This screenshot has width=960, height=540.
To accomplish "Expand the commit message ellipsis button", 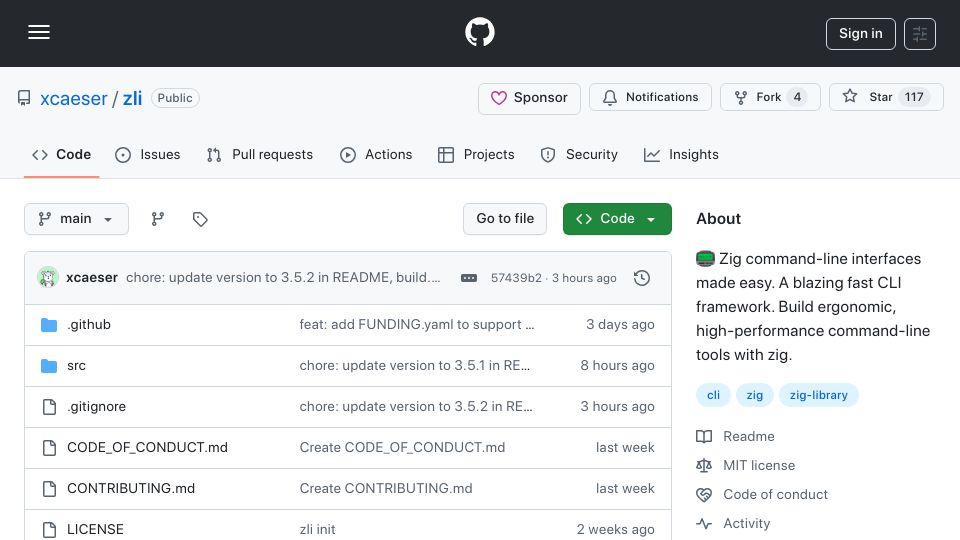I will [469, 278].
